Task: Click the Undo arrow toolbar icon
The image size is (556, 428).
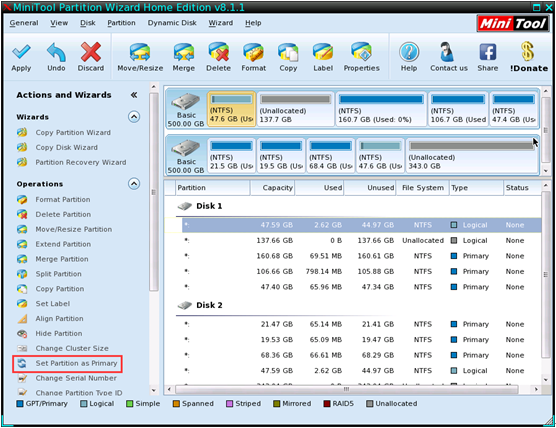Action: pos(56,52)
